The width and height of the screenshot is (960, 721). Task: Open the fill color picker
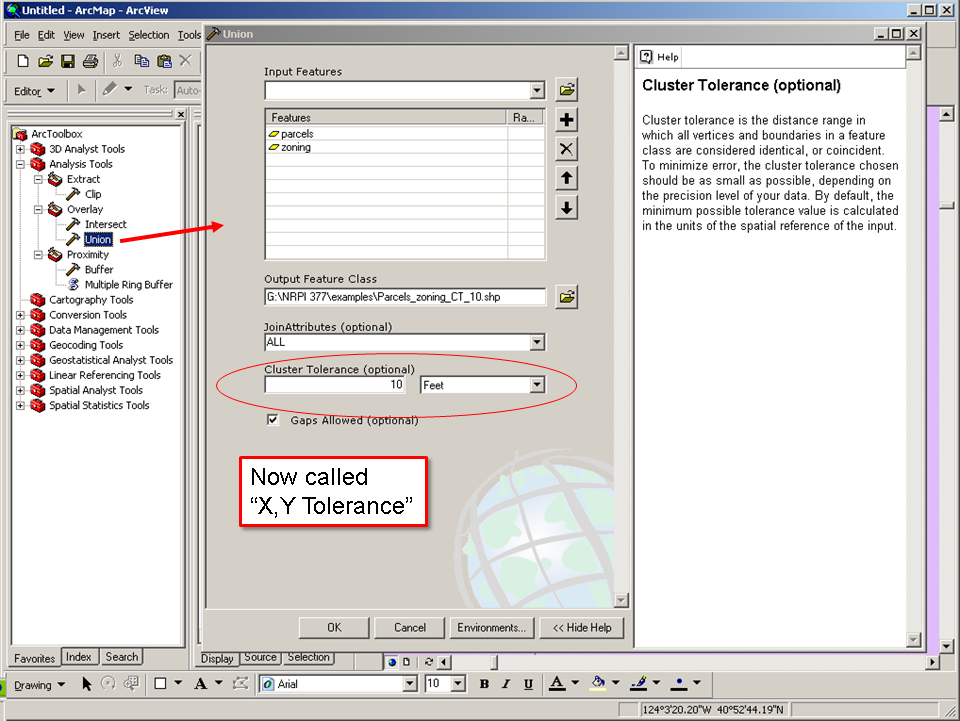(x=616, y=682)
